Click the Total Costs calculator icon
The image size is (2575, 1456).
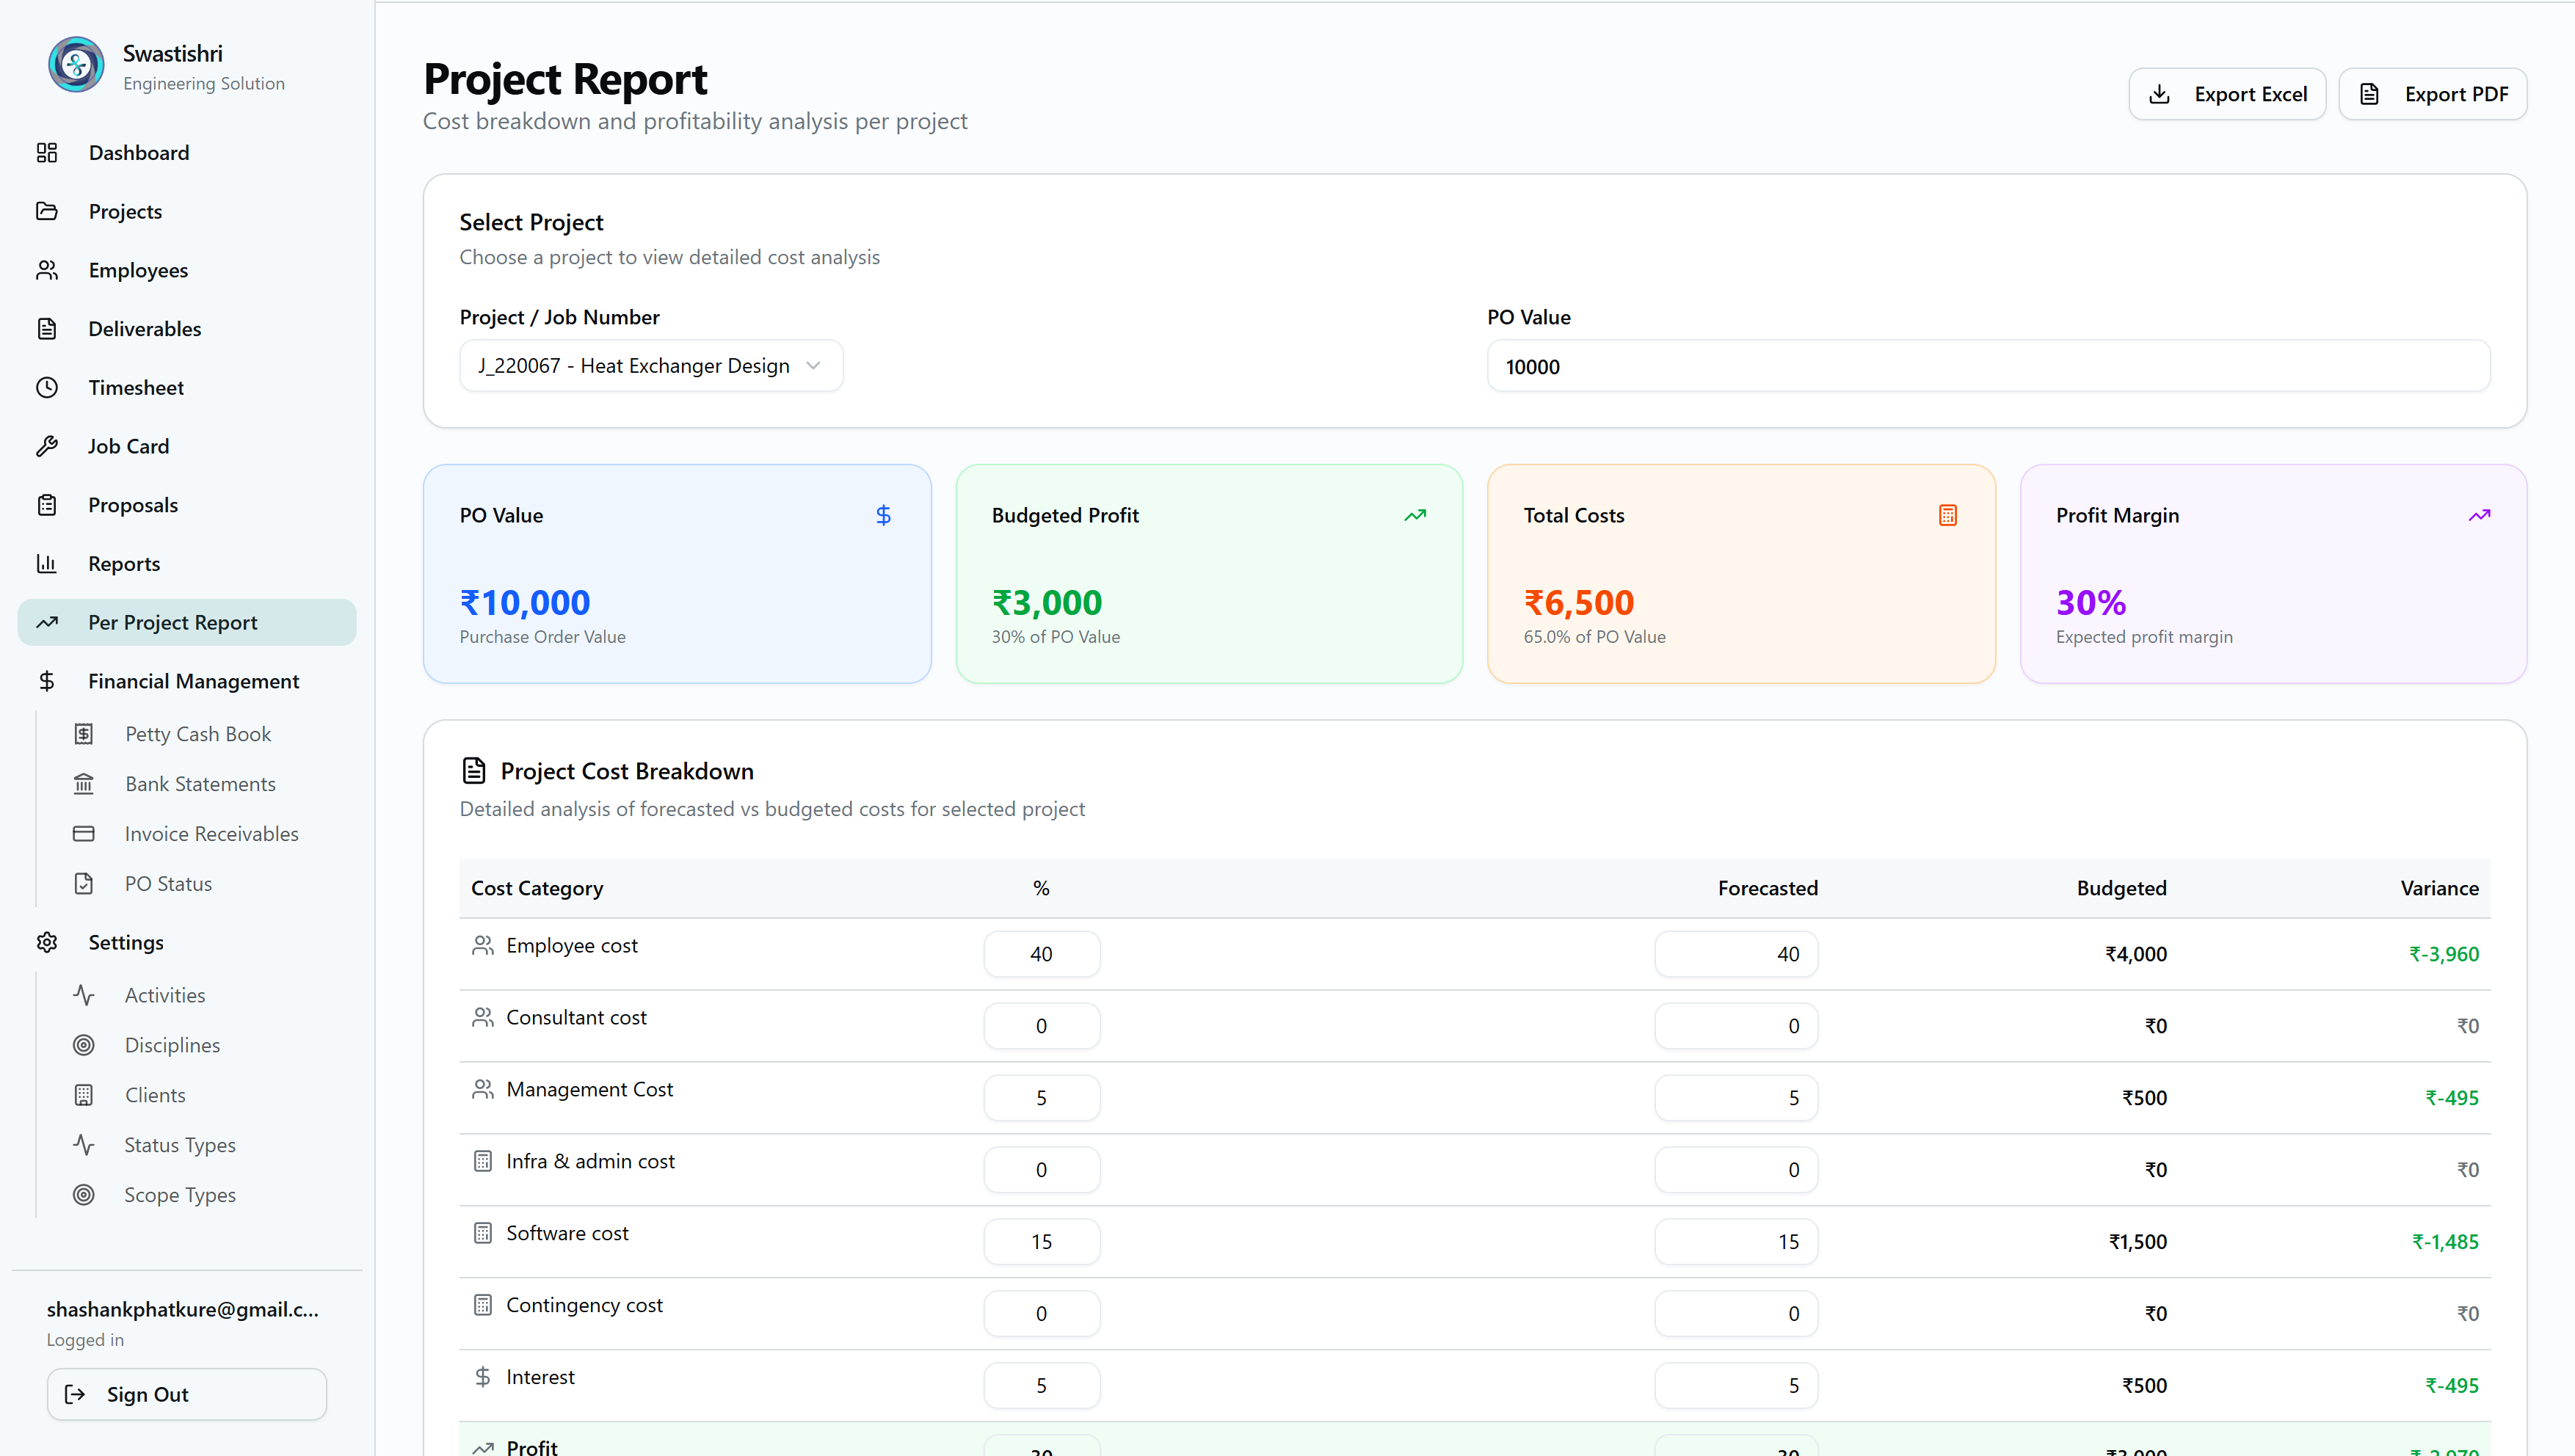1947,515
